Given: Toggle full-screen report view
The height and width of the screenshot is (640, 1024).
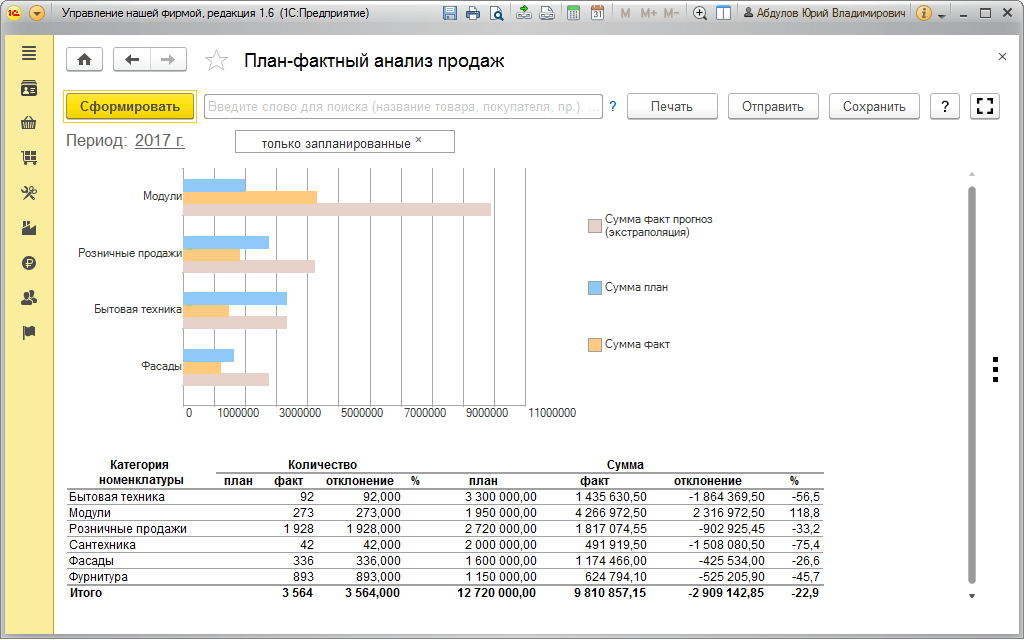Looking at the screenshot, I should 985,106.
